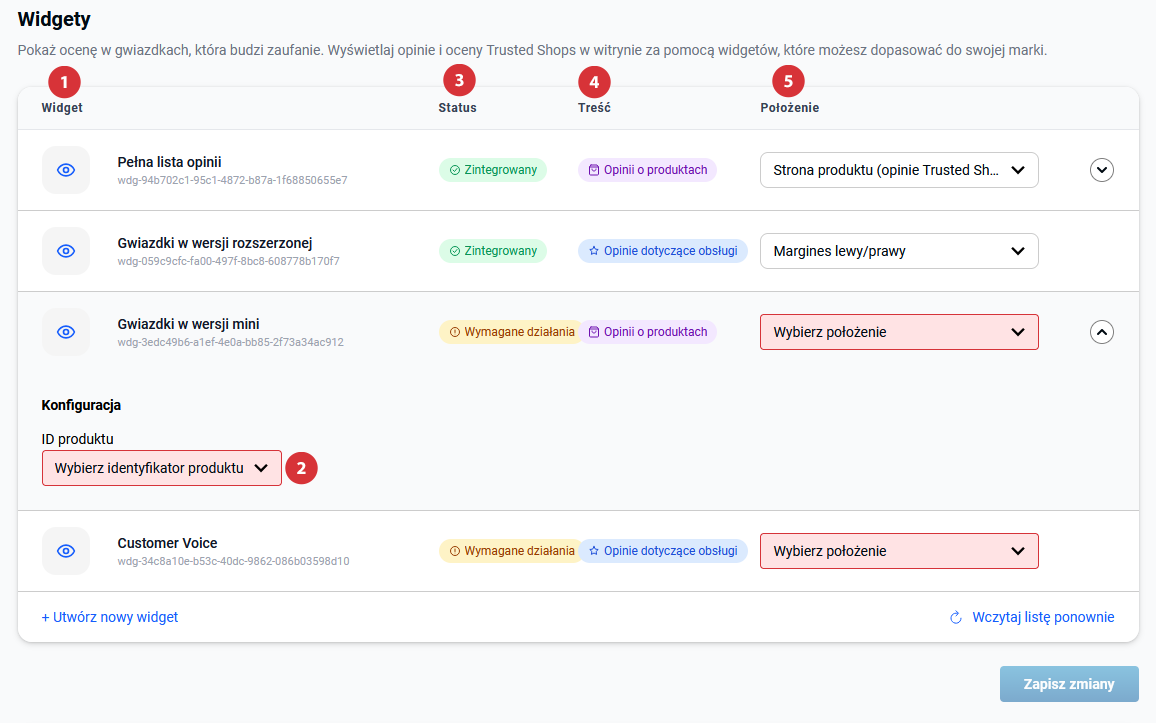Image resolution: width=1156 pixels, height=723 pixels.
Task: Click eye icon for Gwiazdki w wersji mini
Action: pyautogui.click(x=66, y=332)
